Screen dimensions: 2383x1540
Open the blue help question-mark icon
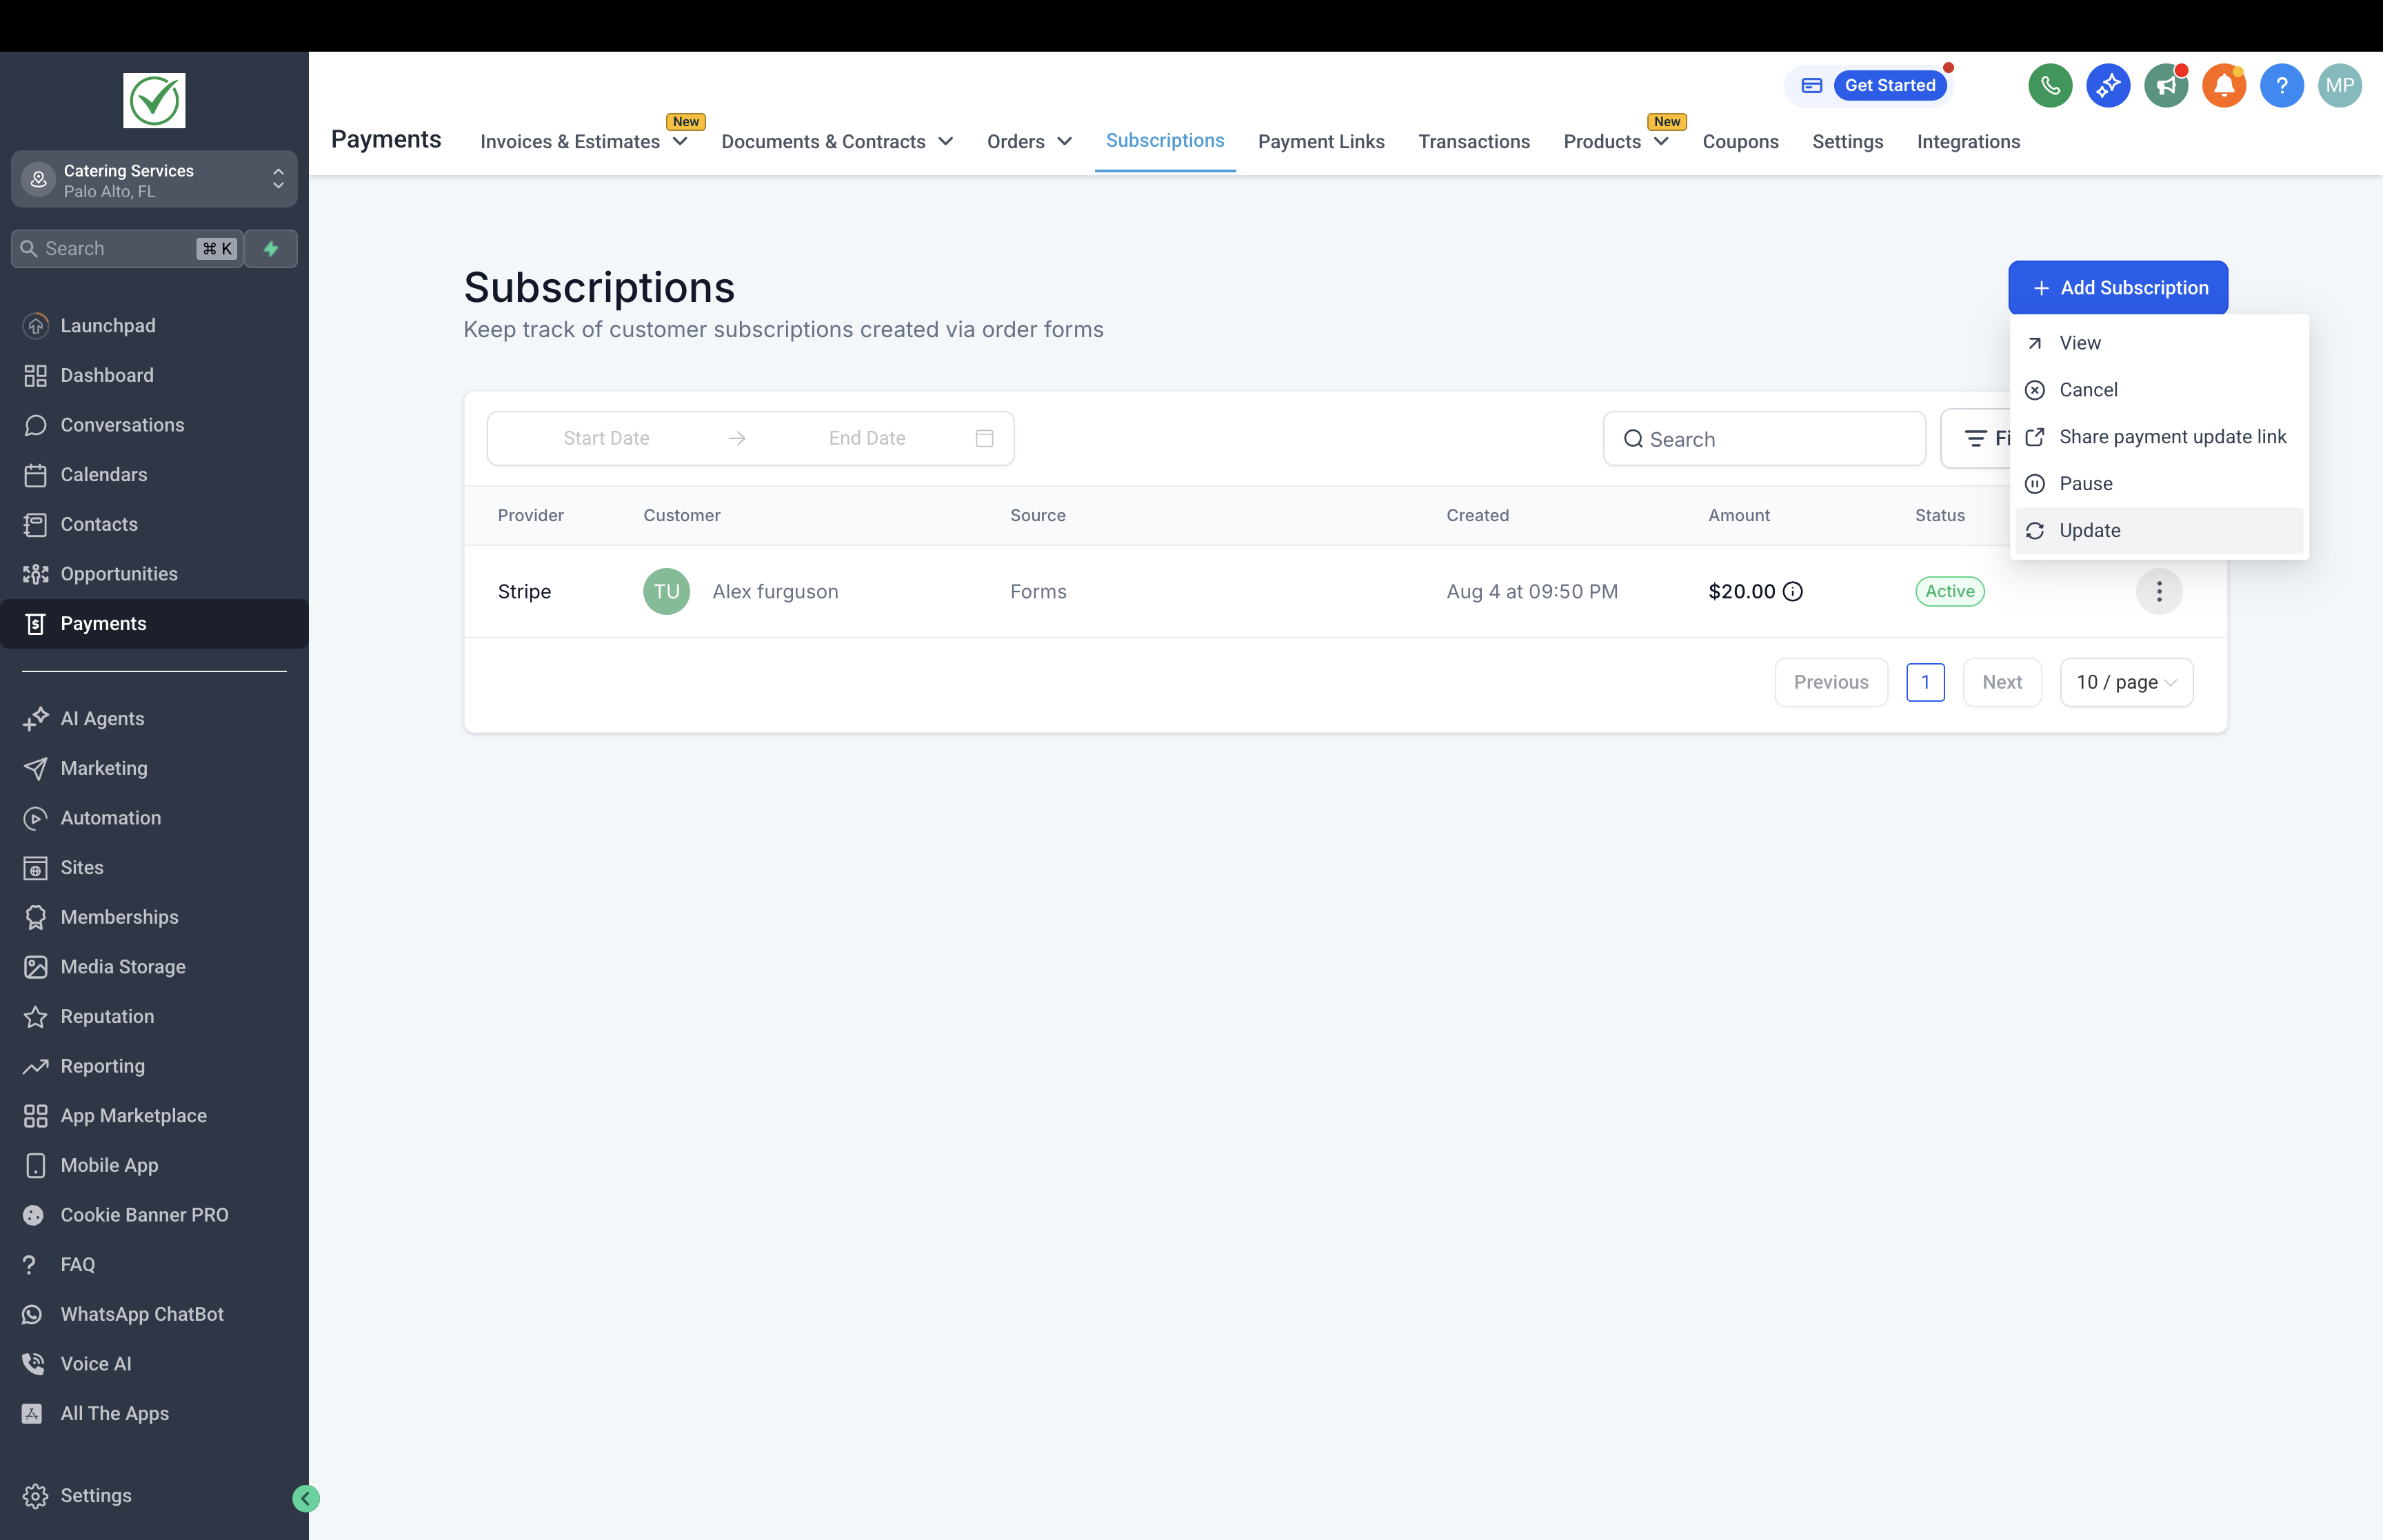pos(2282,85)
